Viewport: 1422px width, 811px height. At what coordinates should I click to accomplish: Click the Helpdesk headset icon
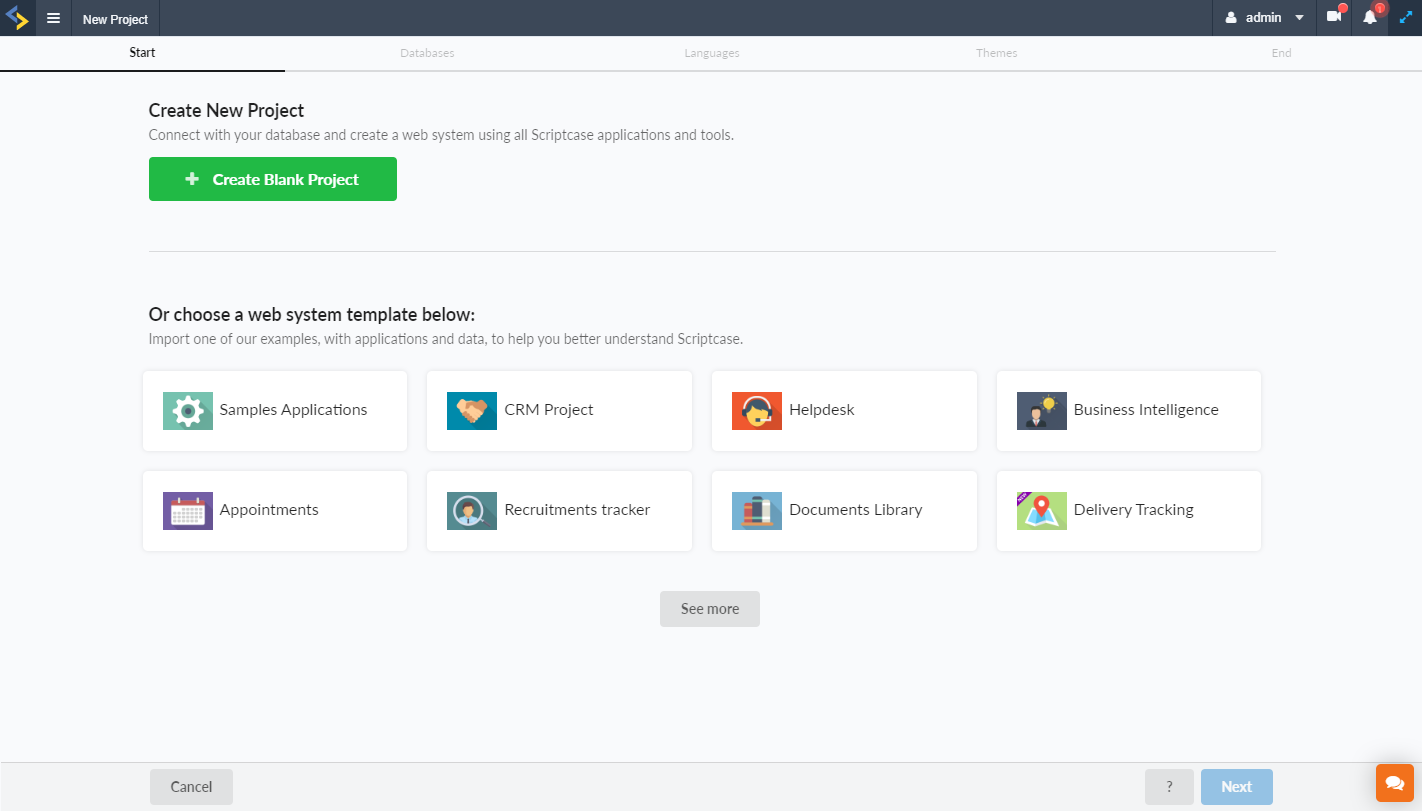[x=757, y=411]
